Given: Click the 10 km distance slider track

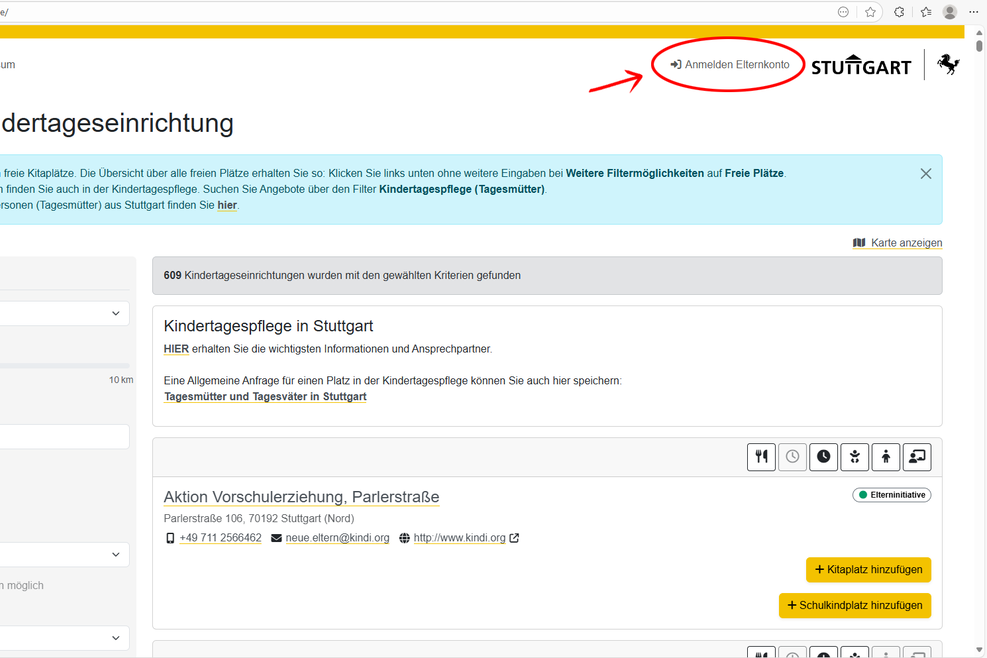Looking at the screenshot, I should pyautogui.click(x=64, y=366).
